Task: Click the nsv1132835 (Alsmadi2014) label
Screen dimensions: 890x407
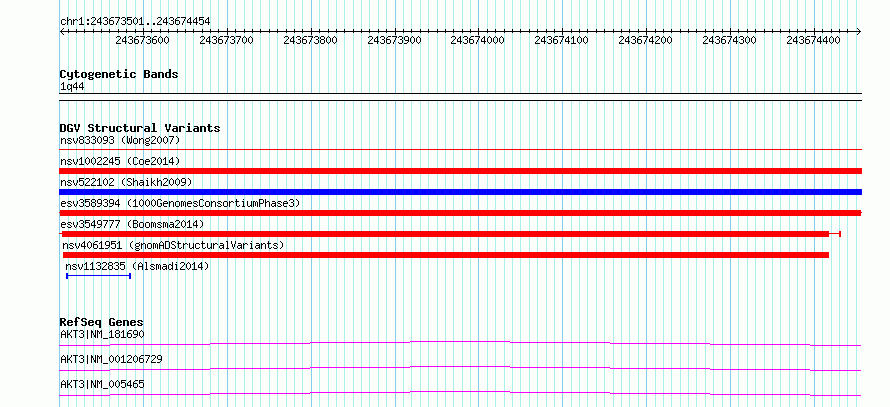Action: click(x=137, y=266)
